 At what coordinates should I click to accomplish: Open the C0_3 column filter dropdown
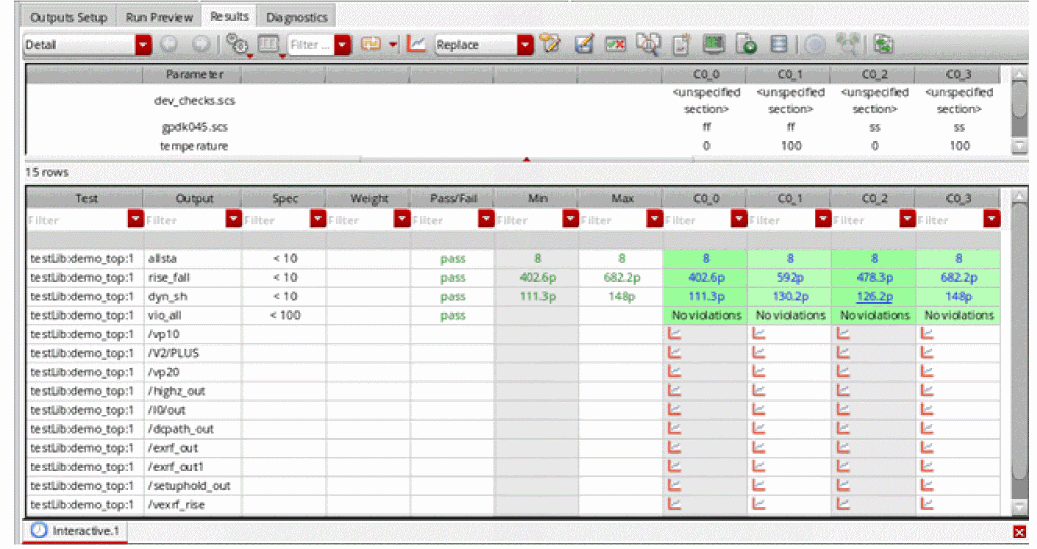coord(991,220)
